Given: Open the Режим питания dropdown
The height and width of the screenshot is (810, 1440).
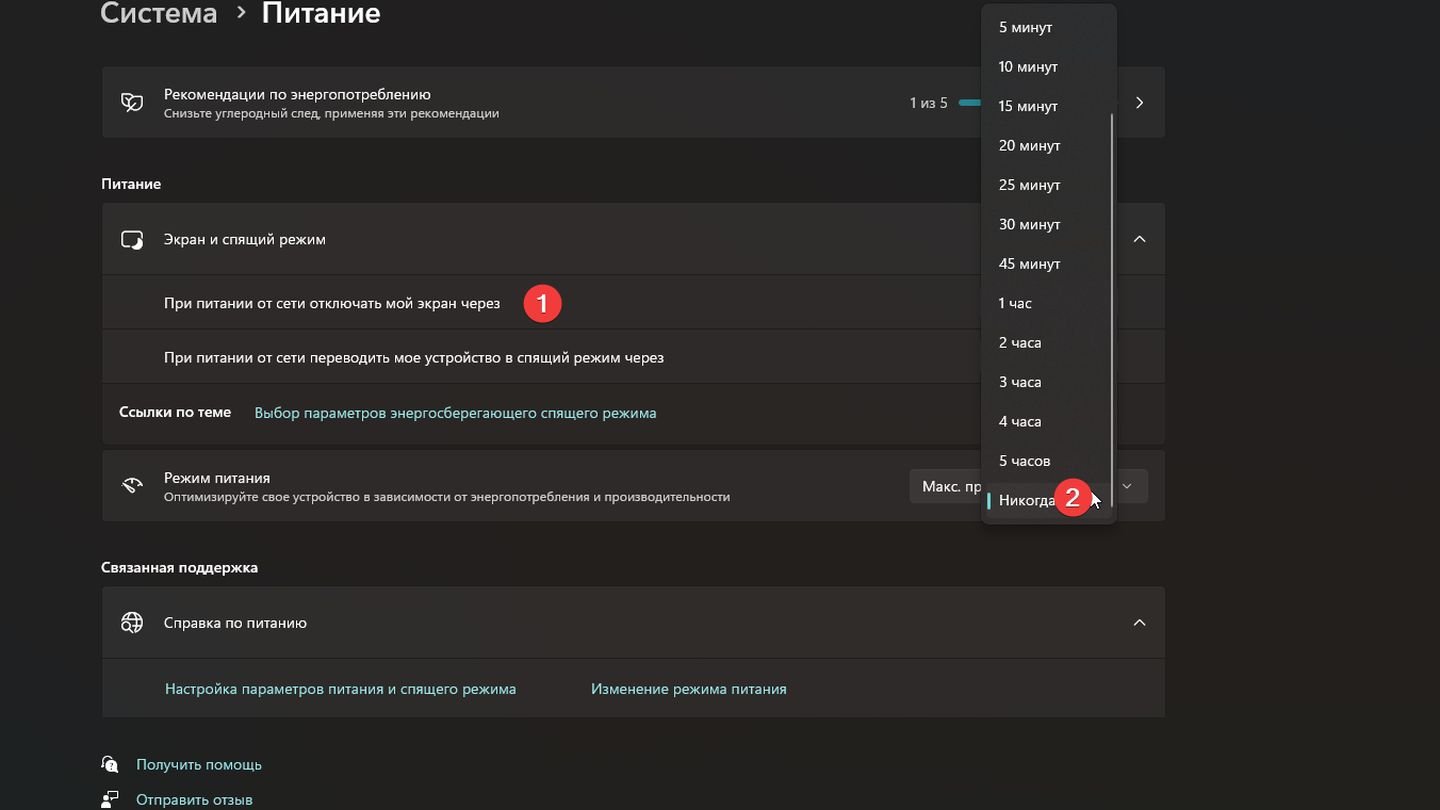Looking at the screenshot, I should pos(1028,486).
